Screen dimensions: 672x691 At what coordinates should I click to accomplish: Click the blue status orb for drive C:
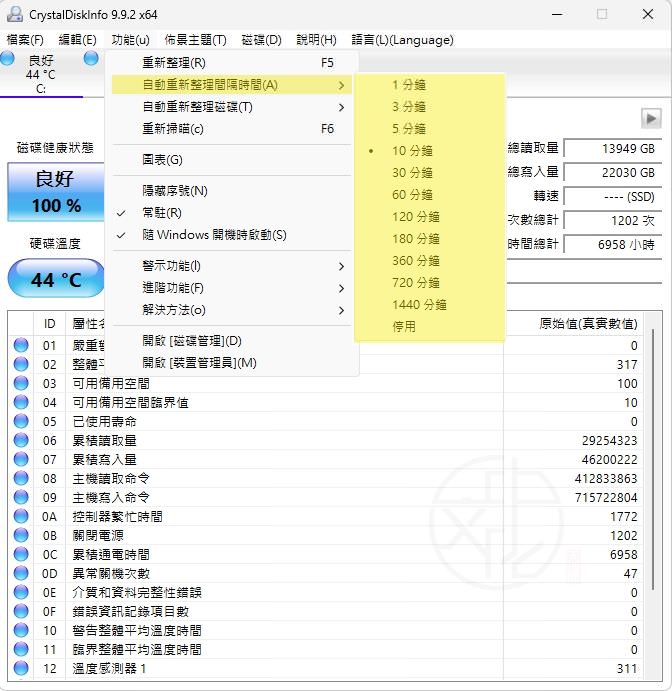[x=7, y=58]
